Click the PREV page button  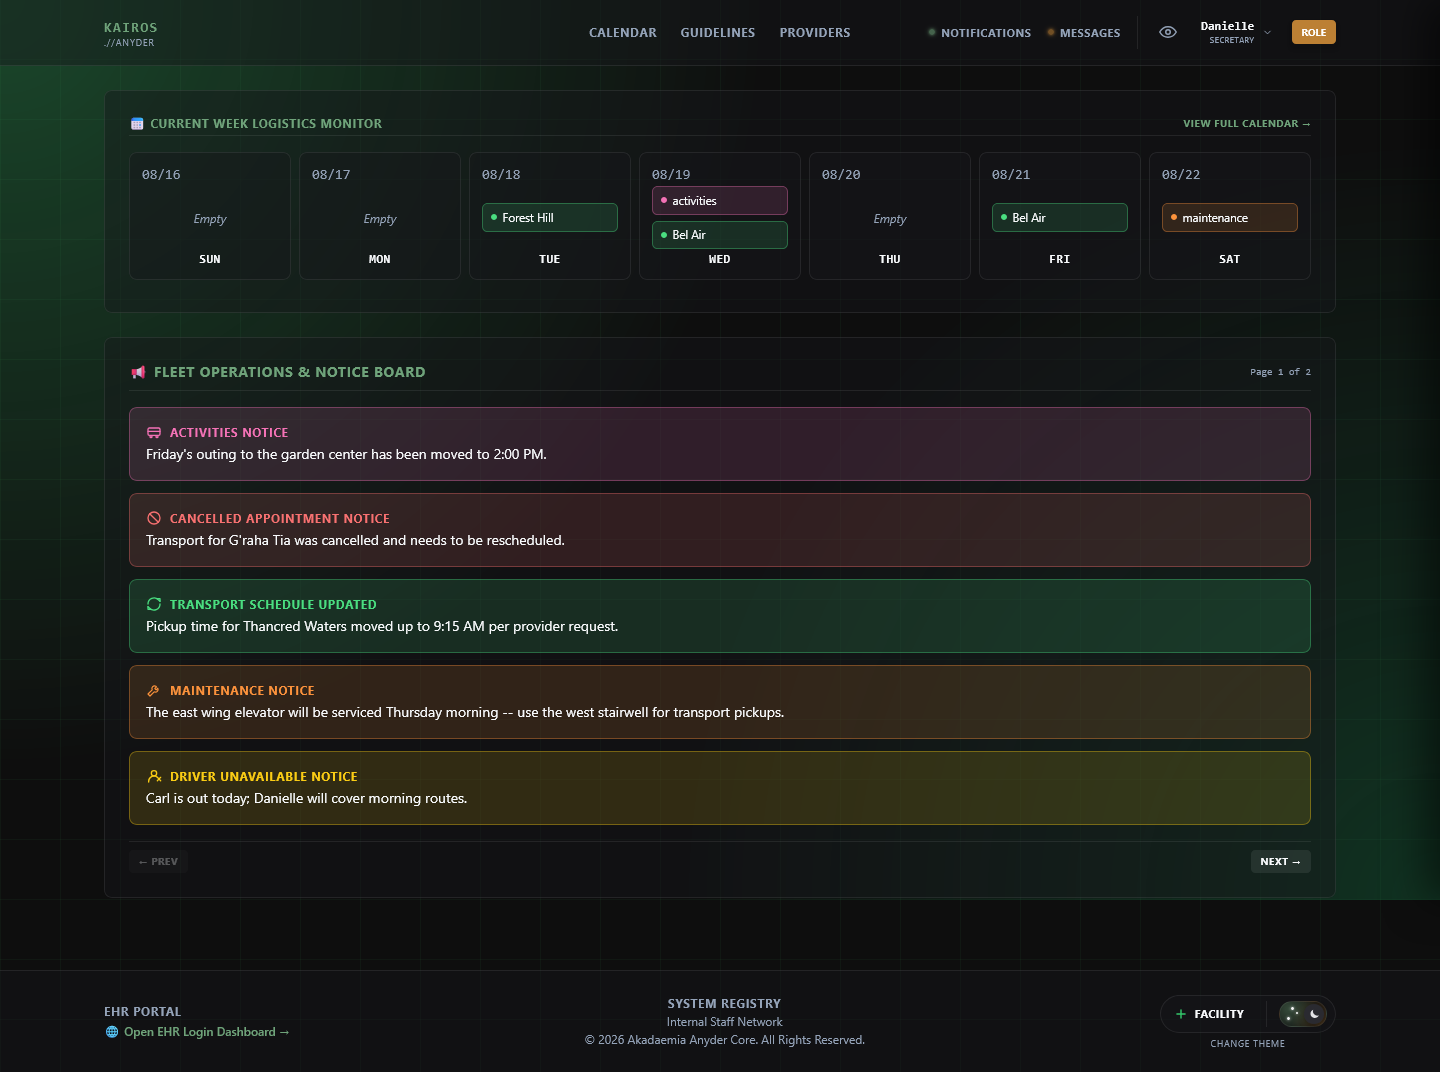click(x=158, y=862)
